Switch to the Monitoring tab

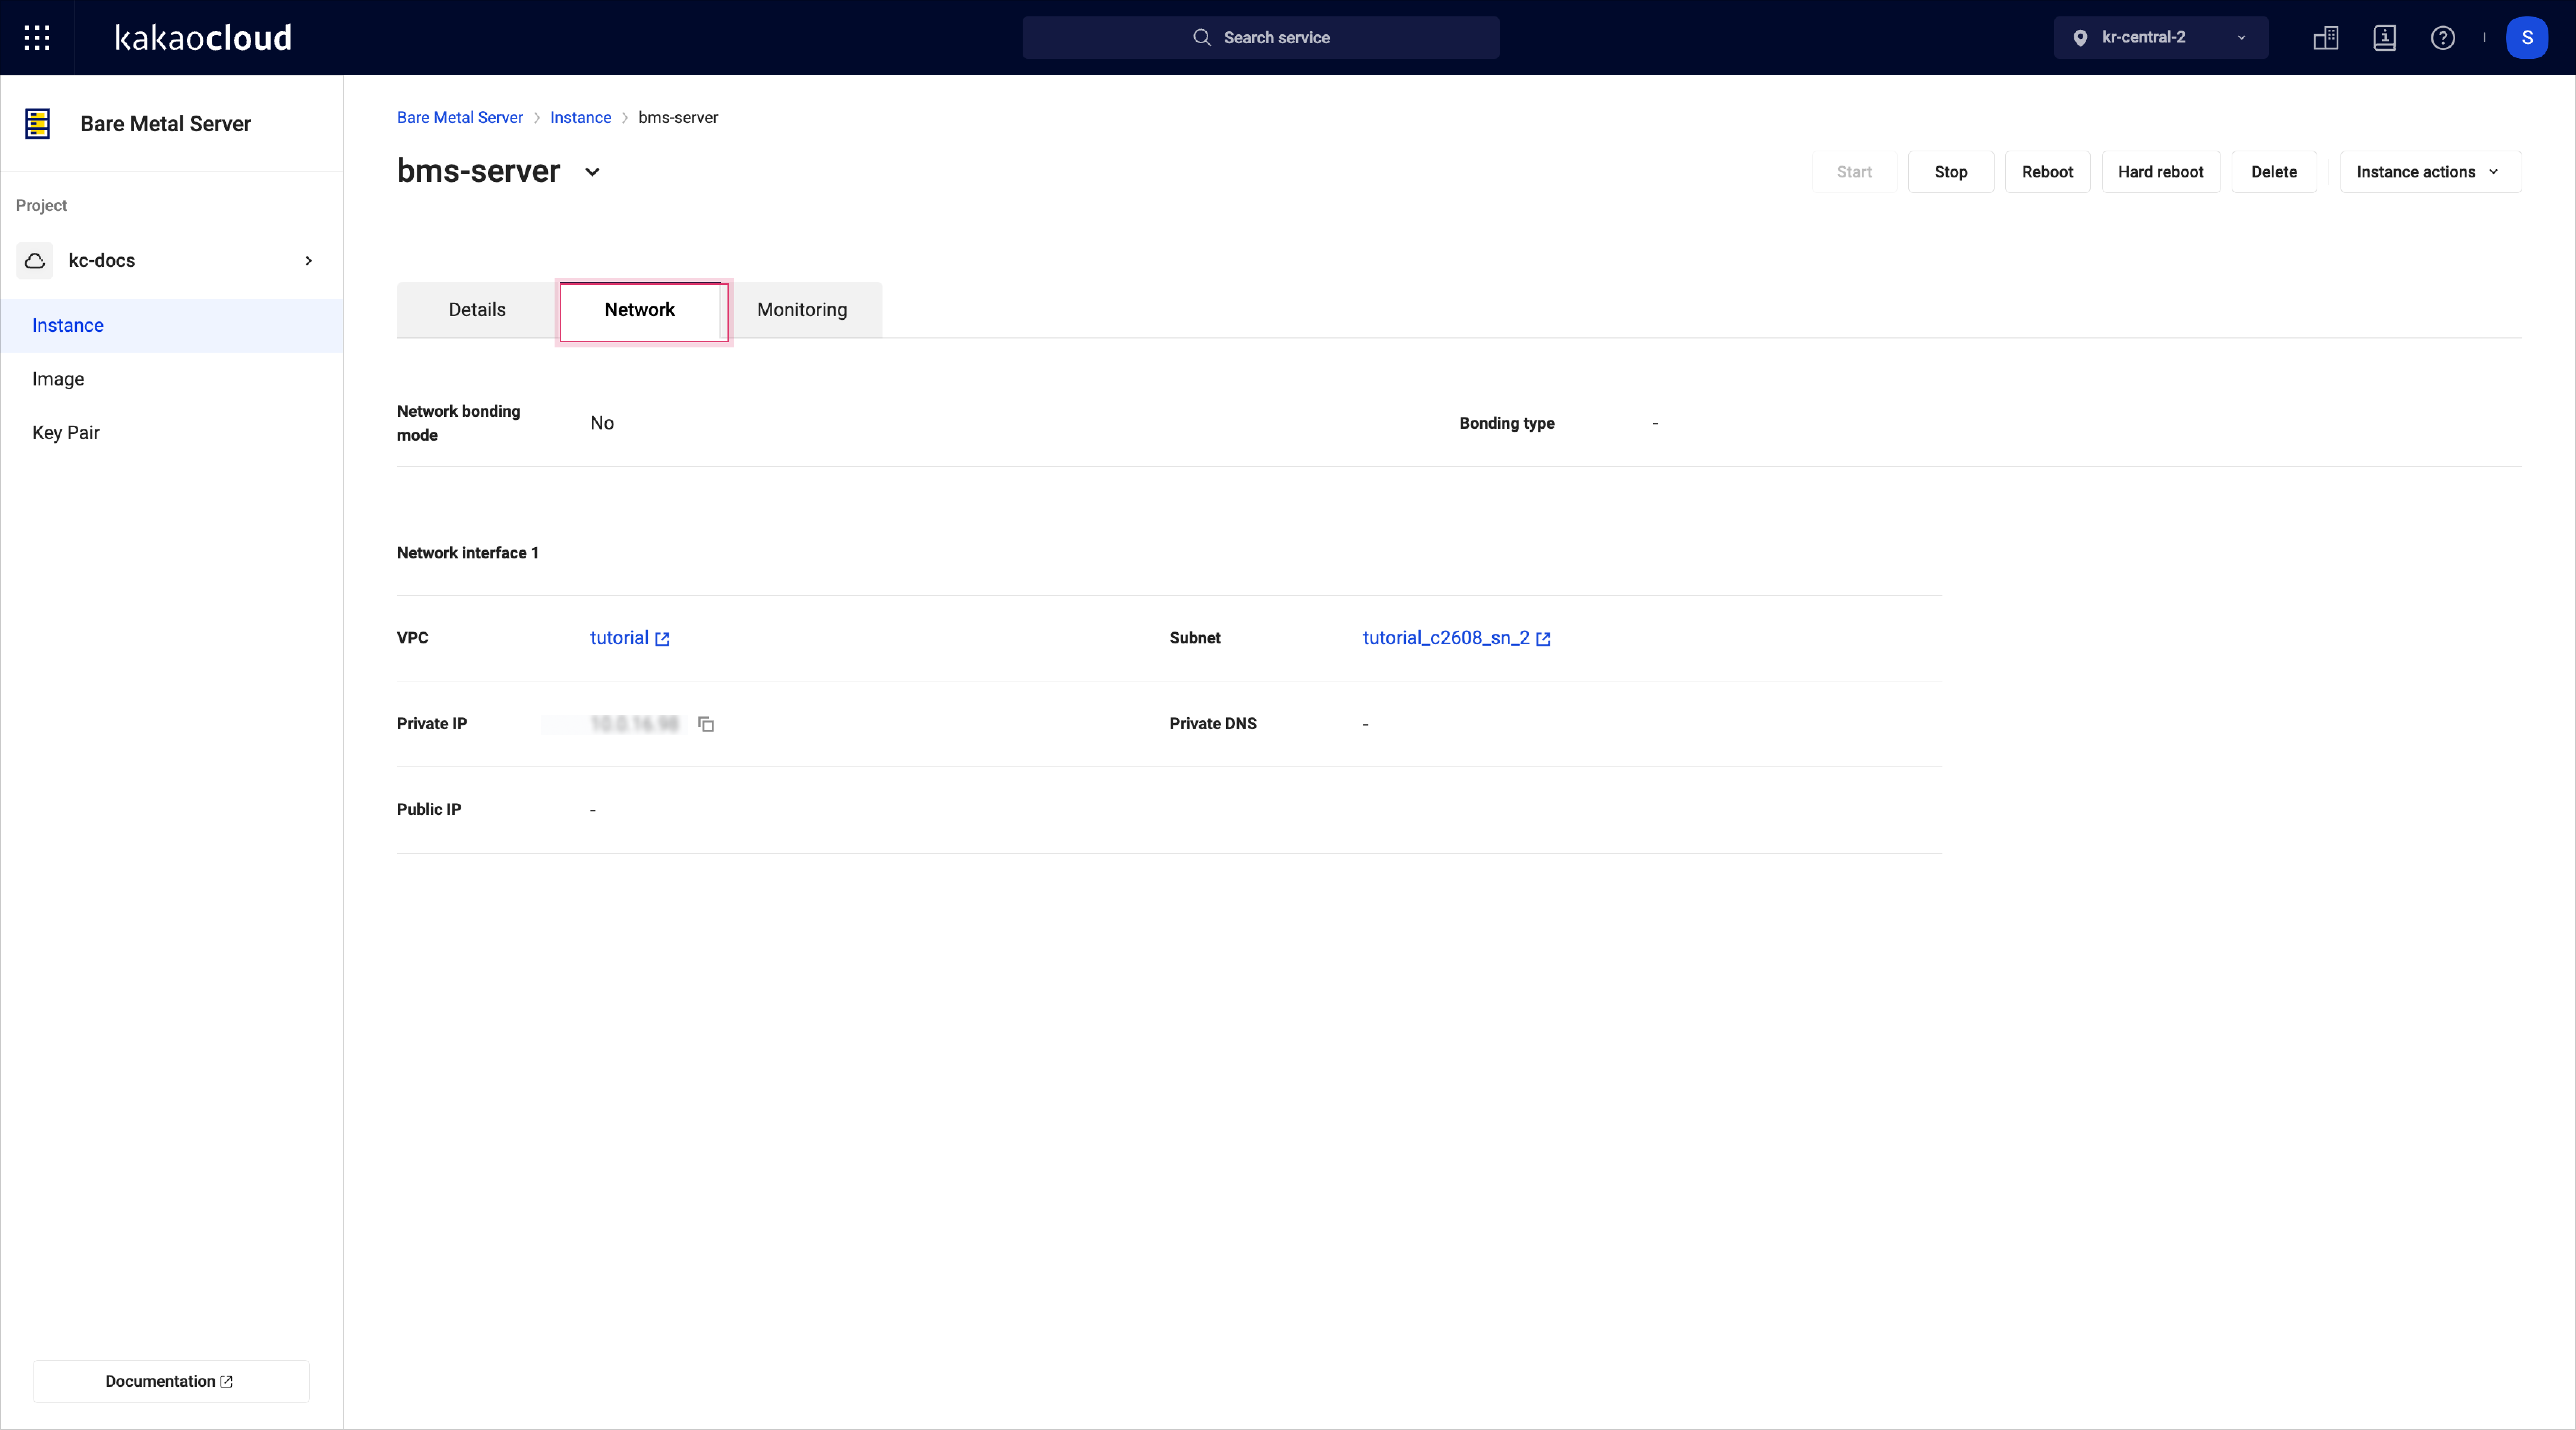[x=802, y=310]
